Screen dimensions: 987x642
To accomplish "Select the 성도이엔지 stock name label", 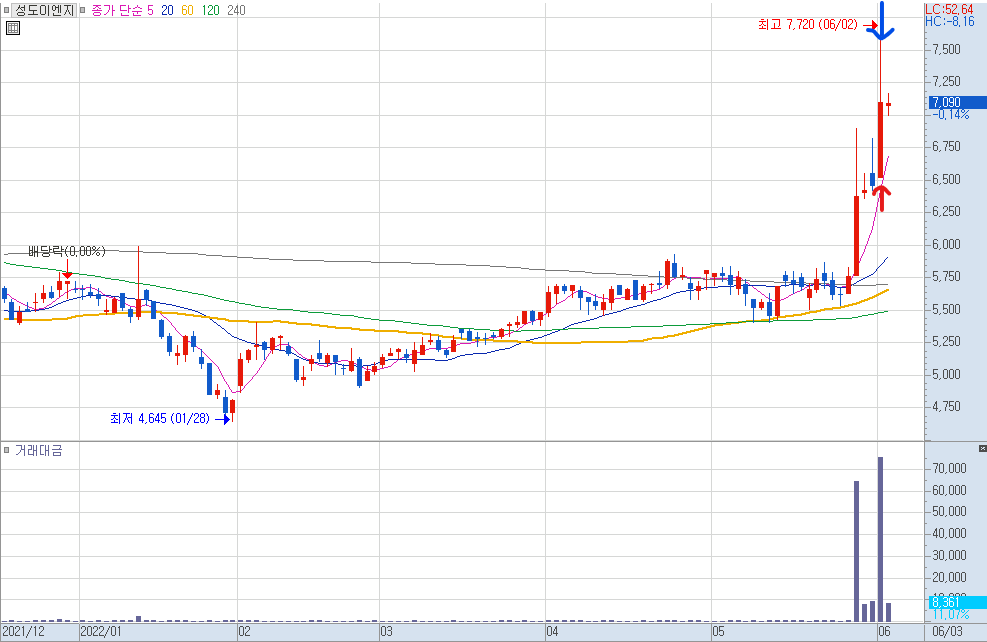I will 44,10.
